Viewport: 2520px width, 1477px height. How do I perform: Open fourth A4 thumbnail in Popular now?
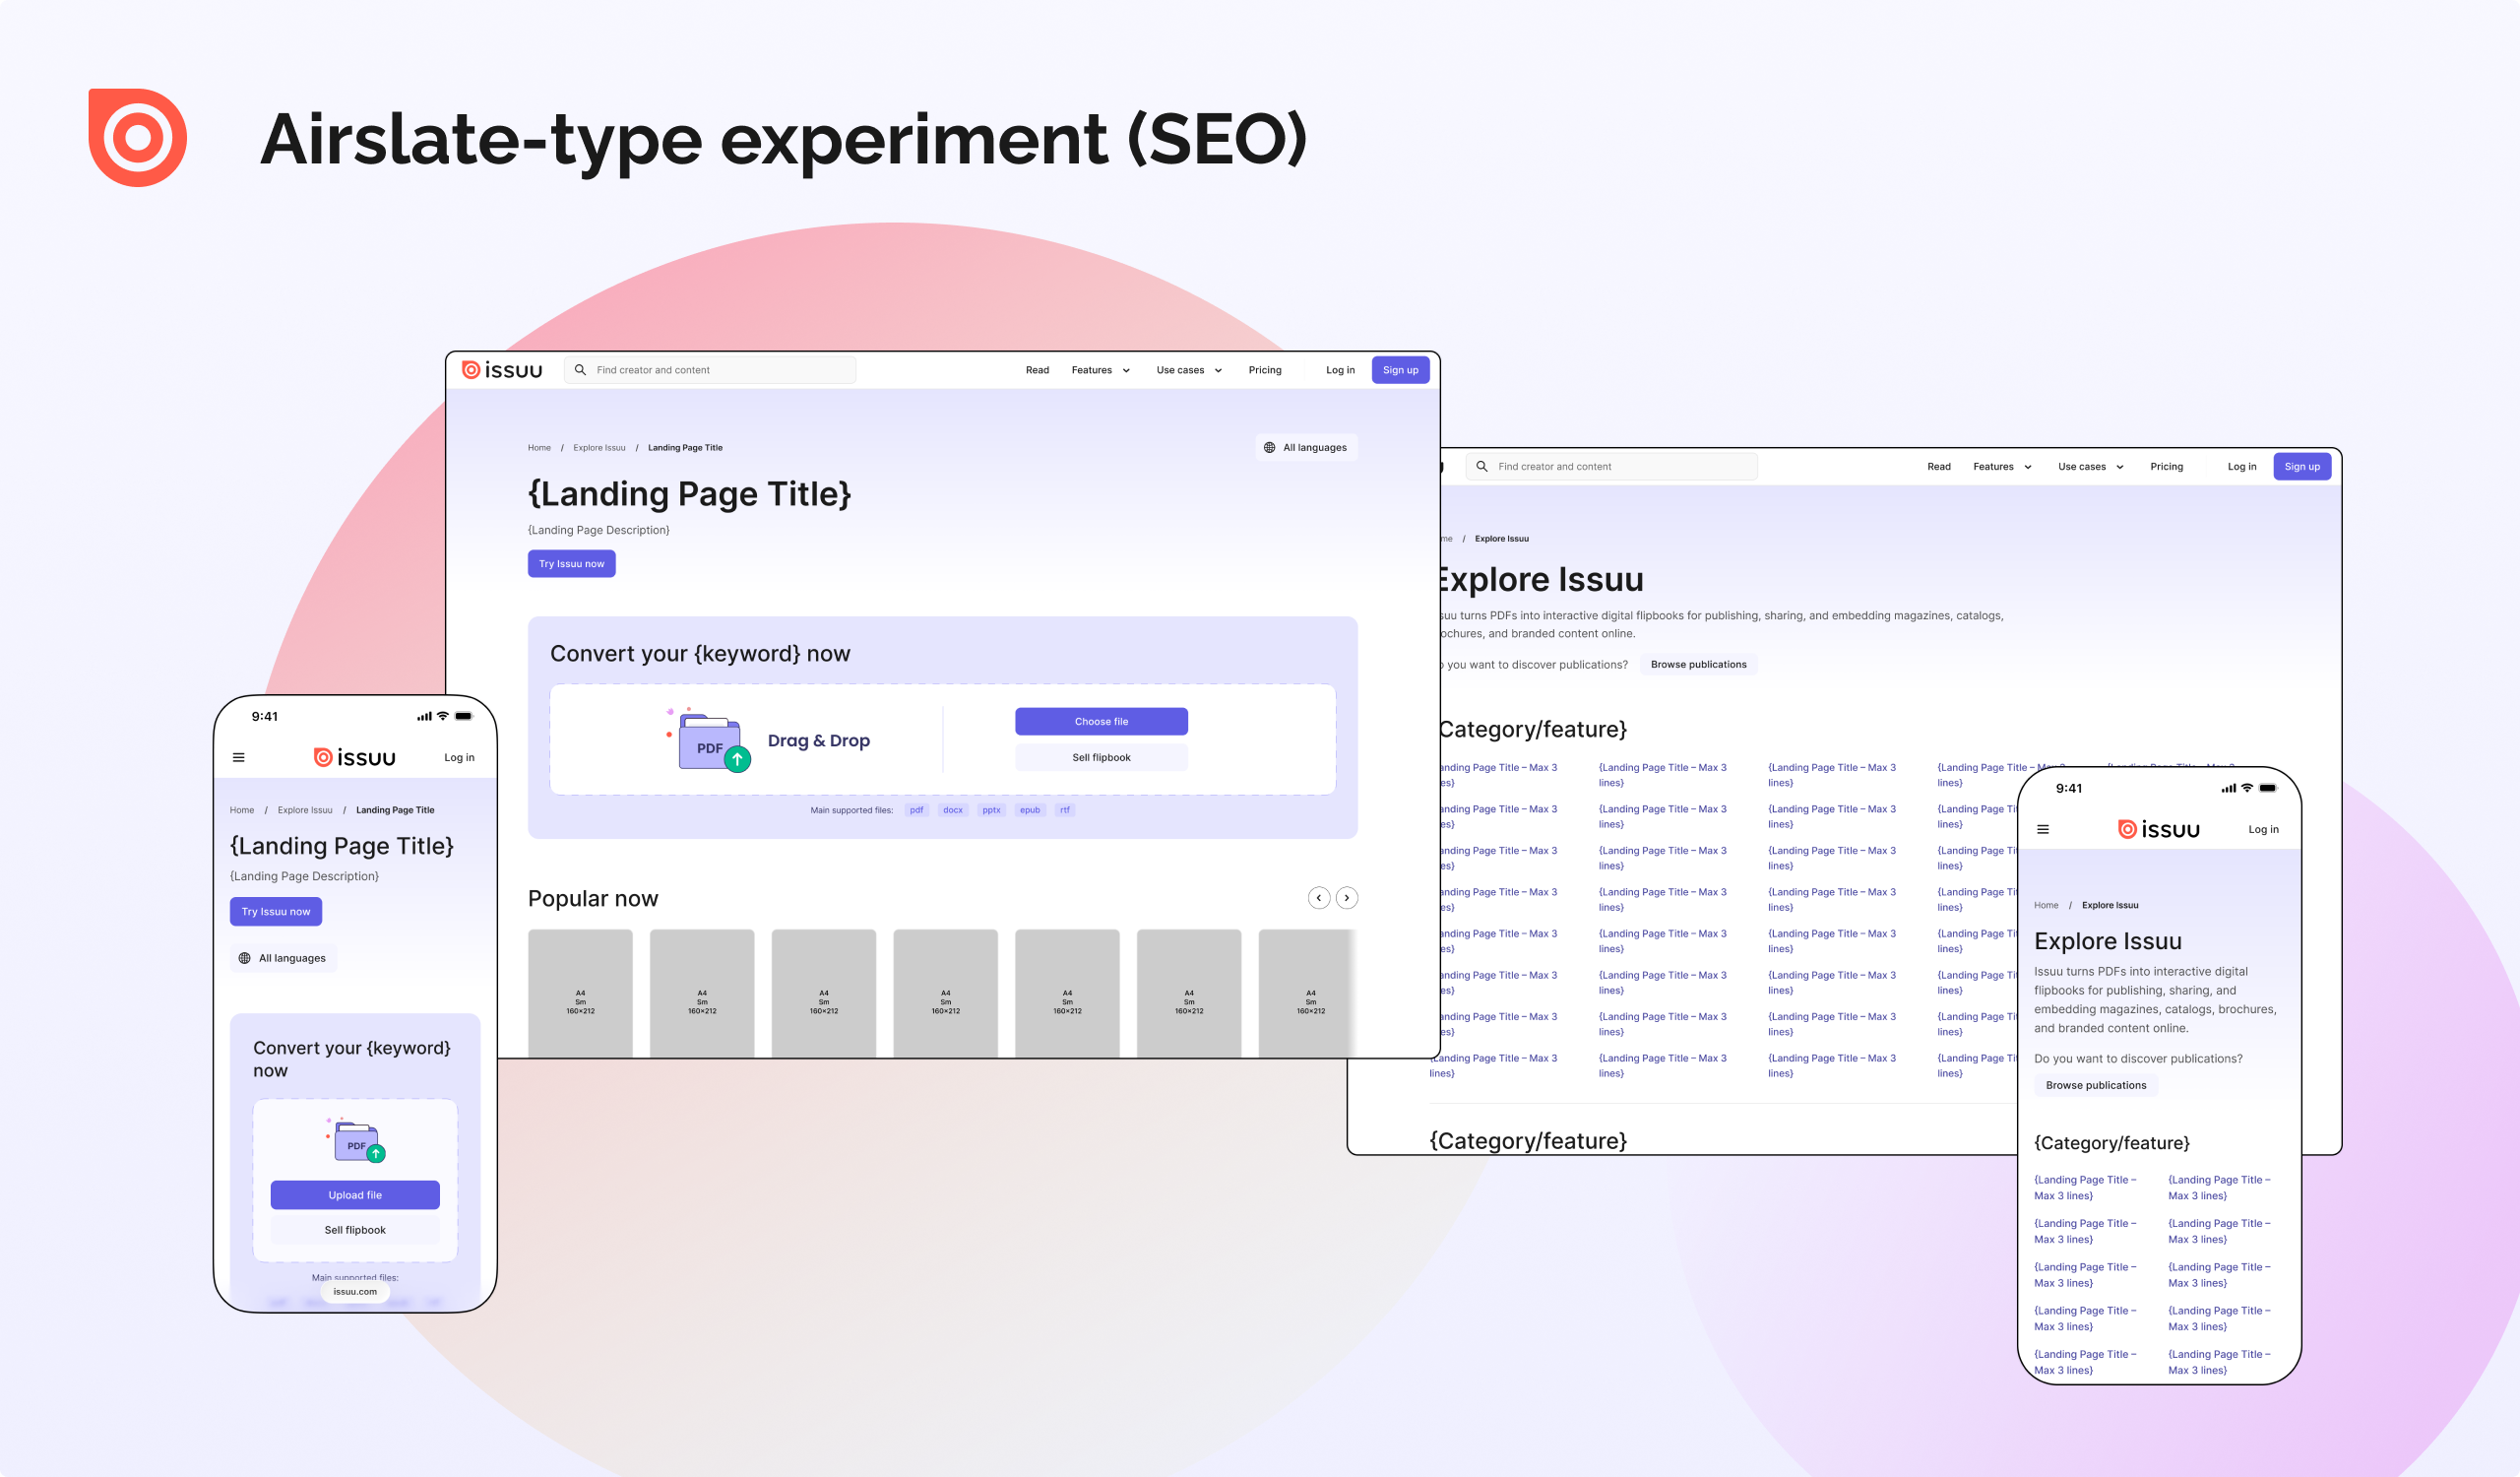pos(945,993)
